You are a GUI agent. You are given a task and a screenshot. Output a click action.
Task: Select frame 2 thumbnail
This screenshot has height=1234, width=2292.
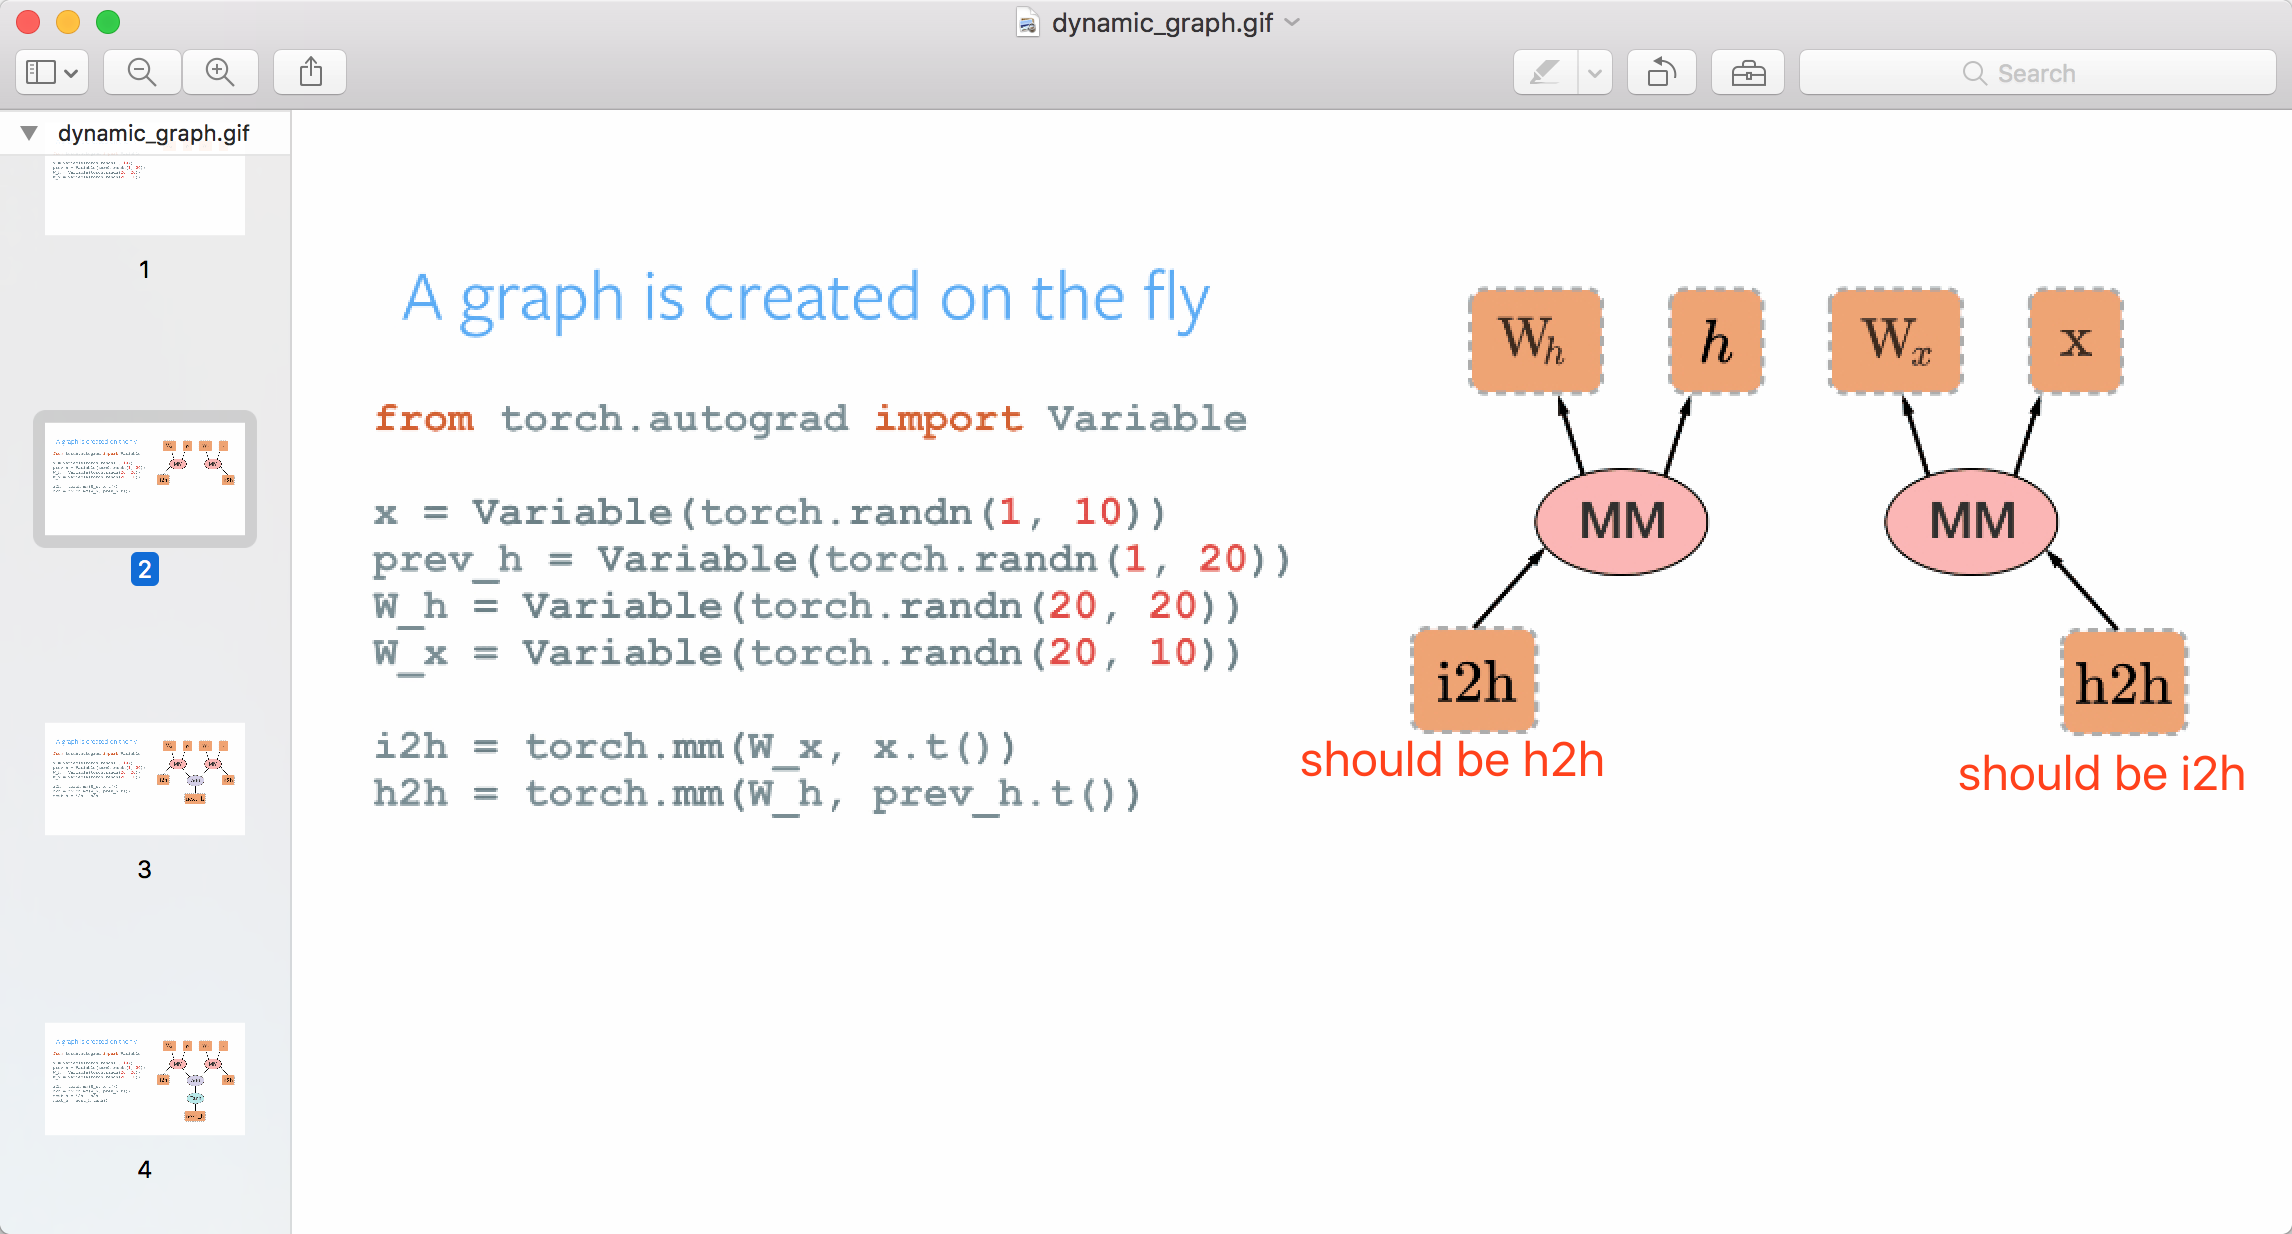coord(144,479)
